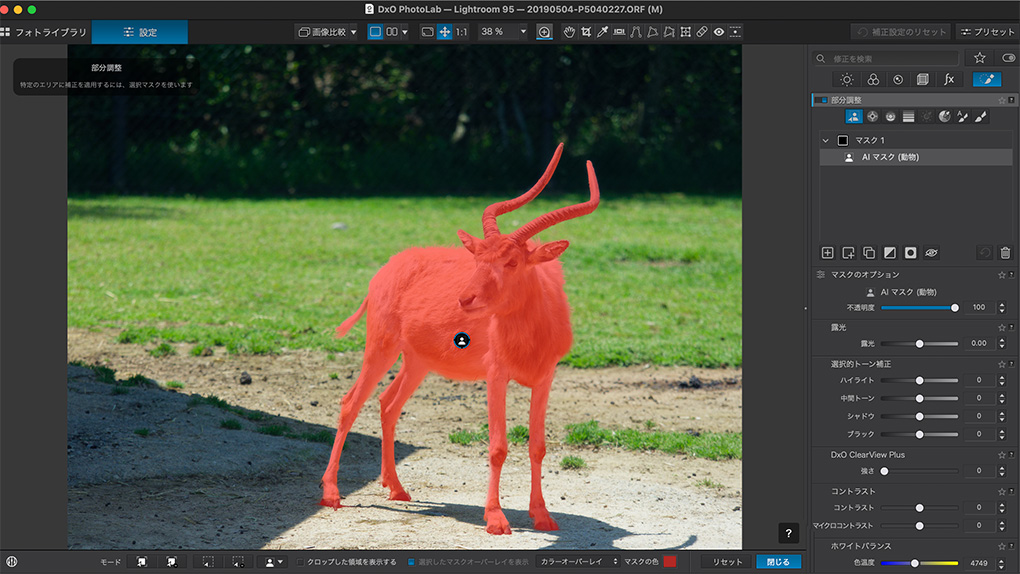Open the Geometry corrections palette icon
The image size is (1020, 574).
922,79
